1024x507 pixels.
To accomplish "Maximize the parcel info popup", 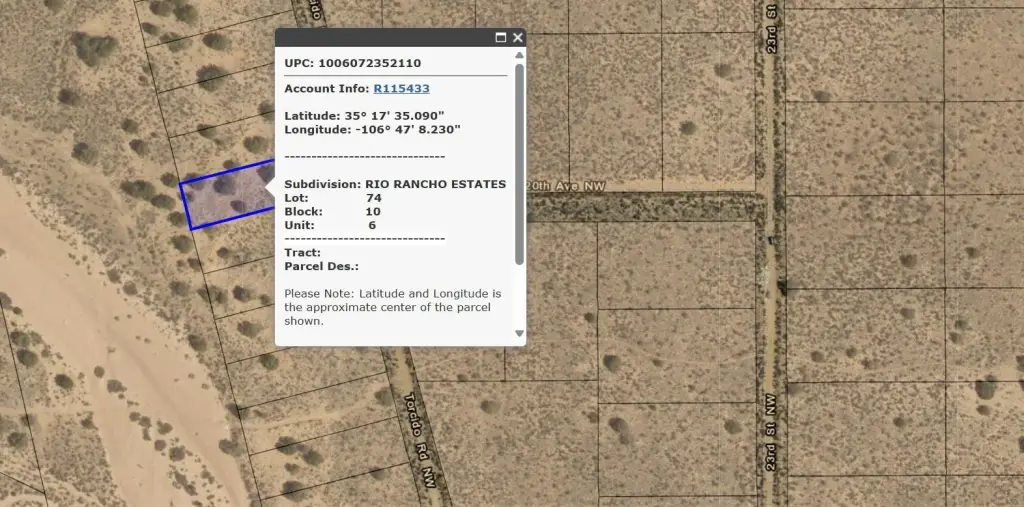I will point(501,37).
